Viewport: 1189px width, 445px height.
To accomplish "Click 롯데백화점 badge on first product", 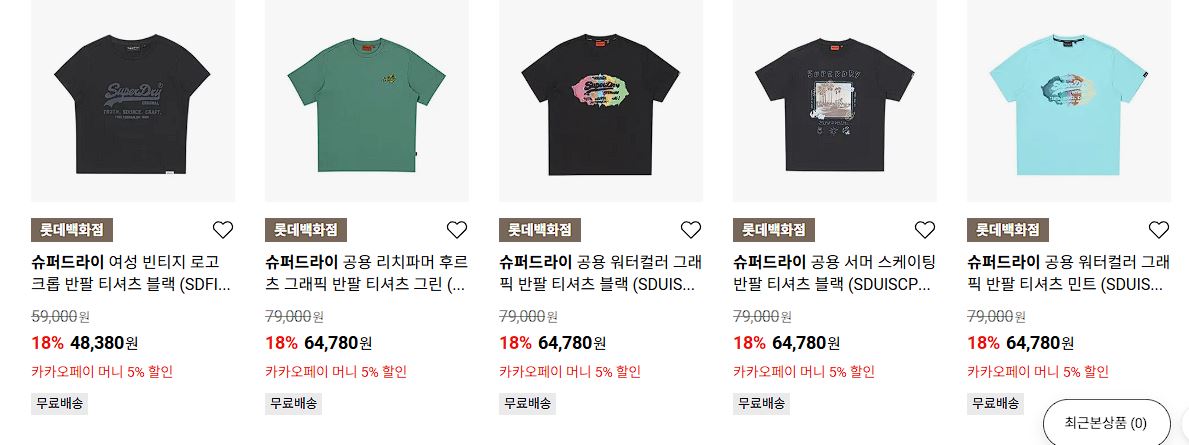I will coord(72,230).
